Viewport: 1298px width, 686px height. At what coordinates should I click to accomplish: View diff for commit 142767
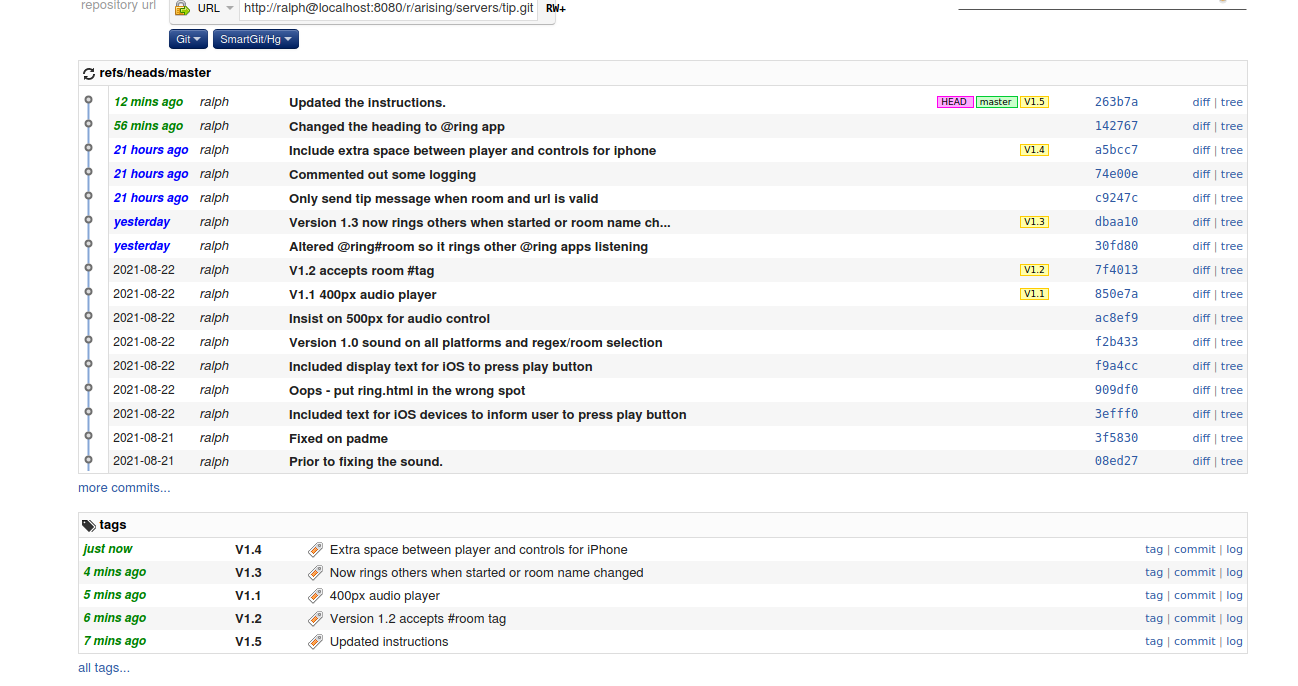click(1200, 126)
